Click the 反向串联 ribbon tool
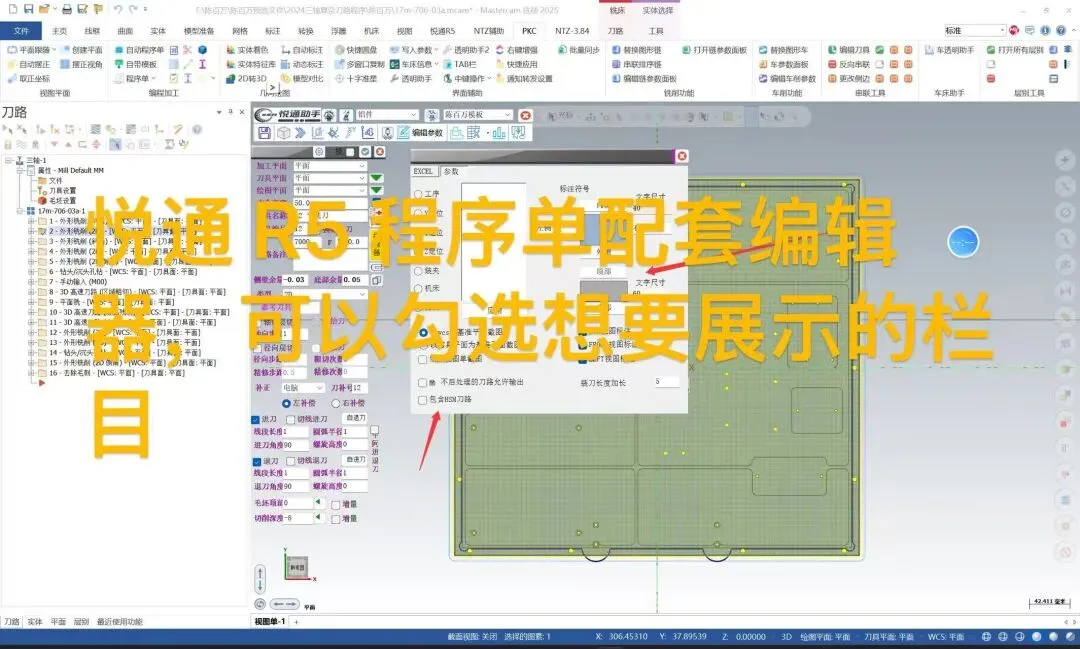This screenshot has height=649, width=1080. coord(849,64)
